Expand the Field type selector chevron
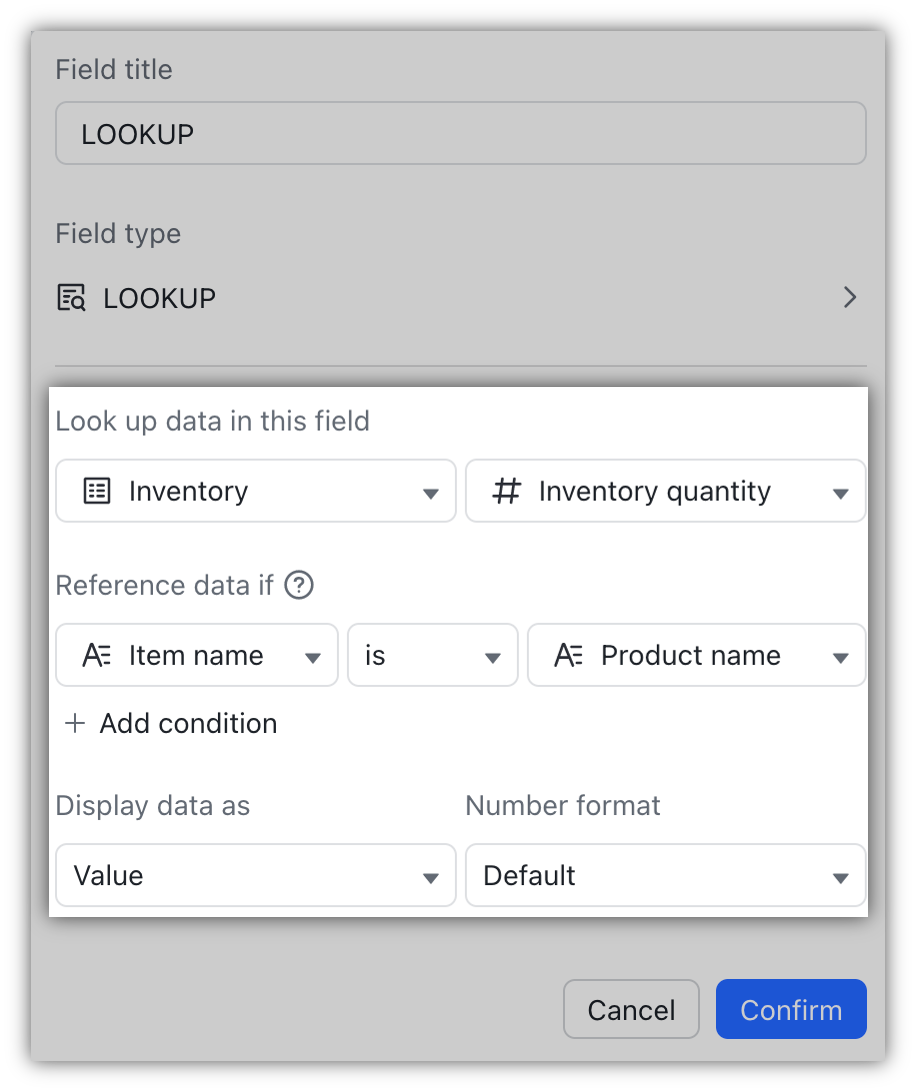The width and height of the screenshot is (916, 1092). click(849, 297)
